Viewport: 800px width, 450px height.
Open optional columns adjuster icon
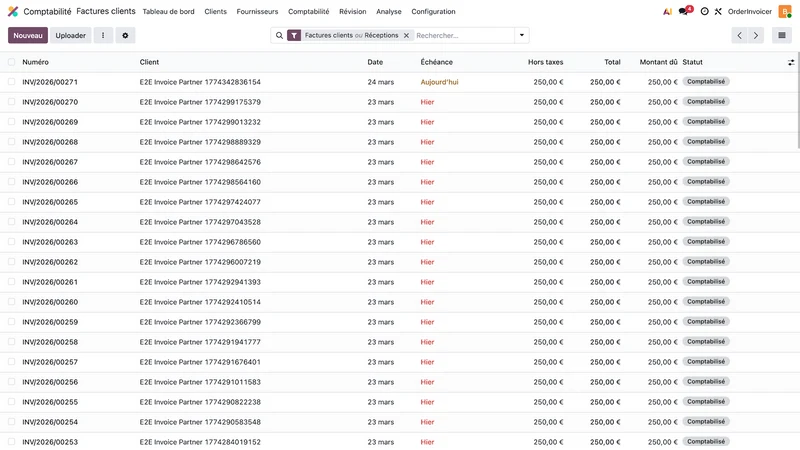pos(791,62)
